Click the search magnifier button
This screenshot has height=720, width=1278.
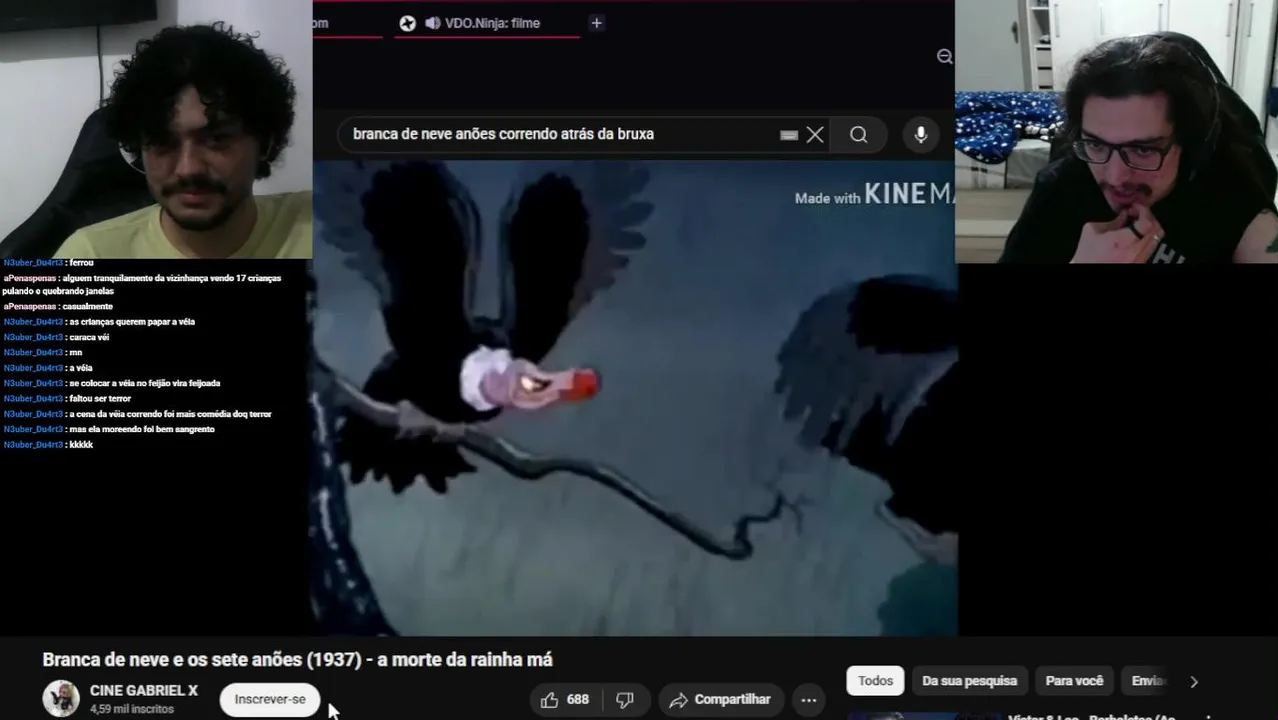(x=859, y=135)
